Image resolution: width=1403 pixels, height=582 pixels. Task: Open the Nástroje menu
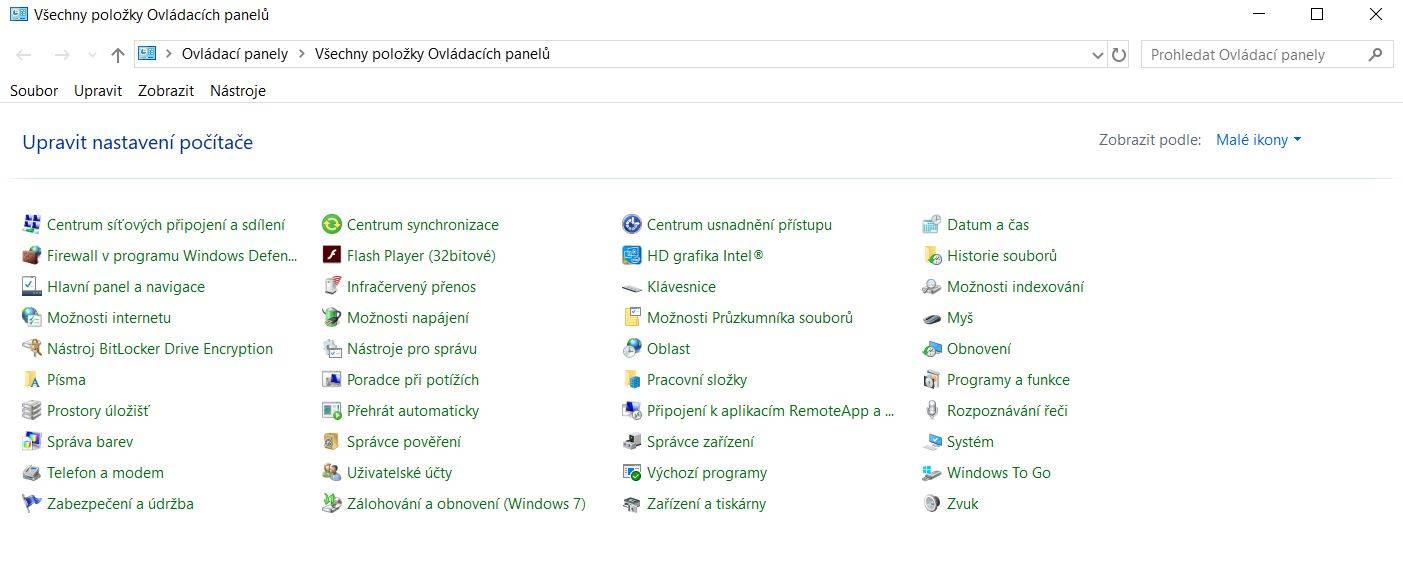point(238,91)
